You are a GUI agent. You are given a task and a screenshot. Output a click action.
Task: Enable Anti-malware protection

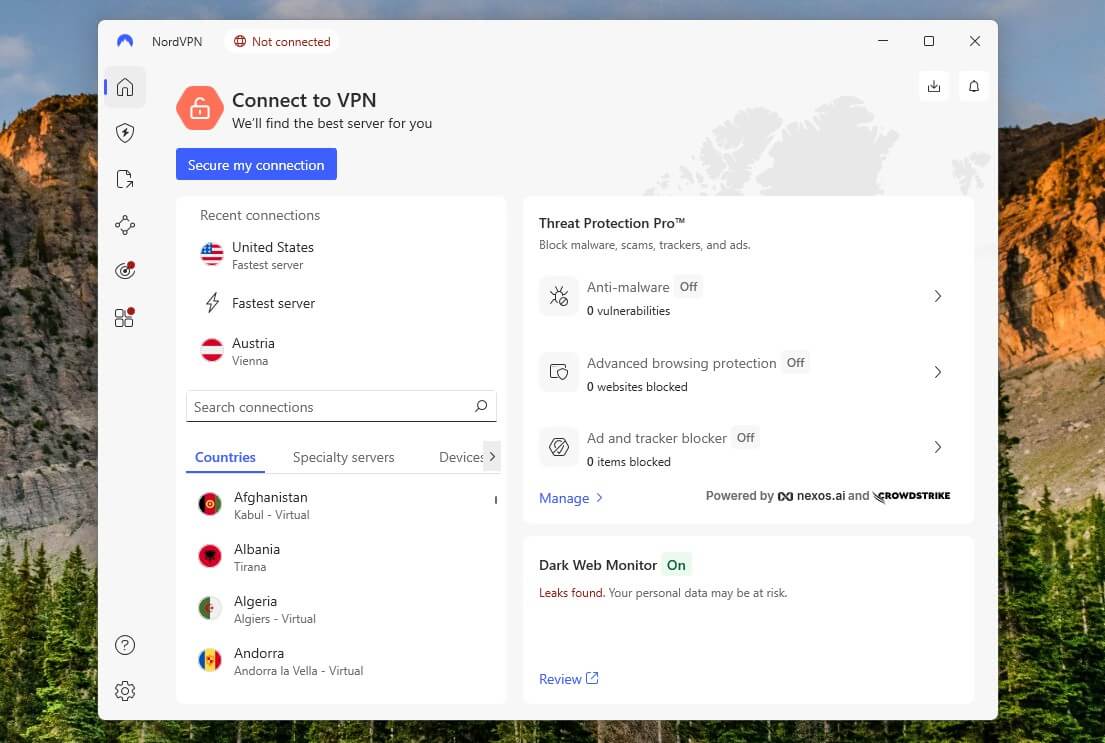(x=688, y=286)
